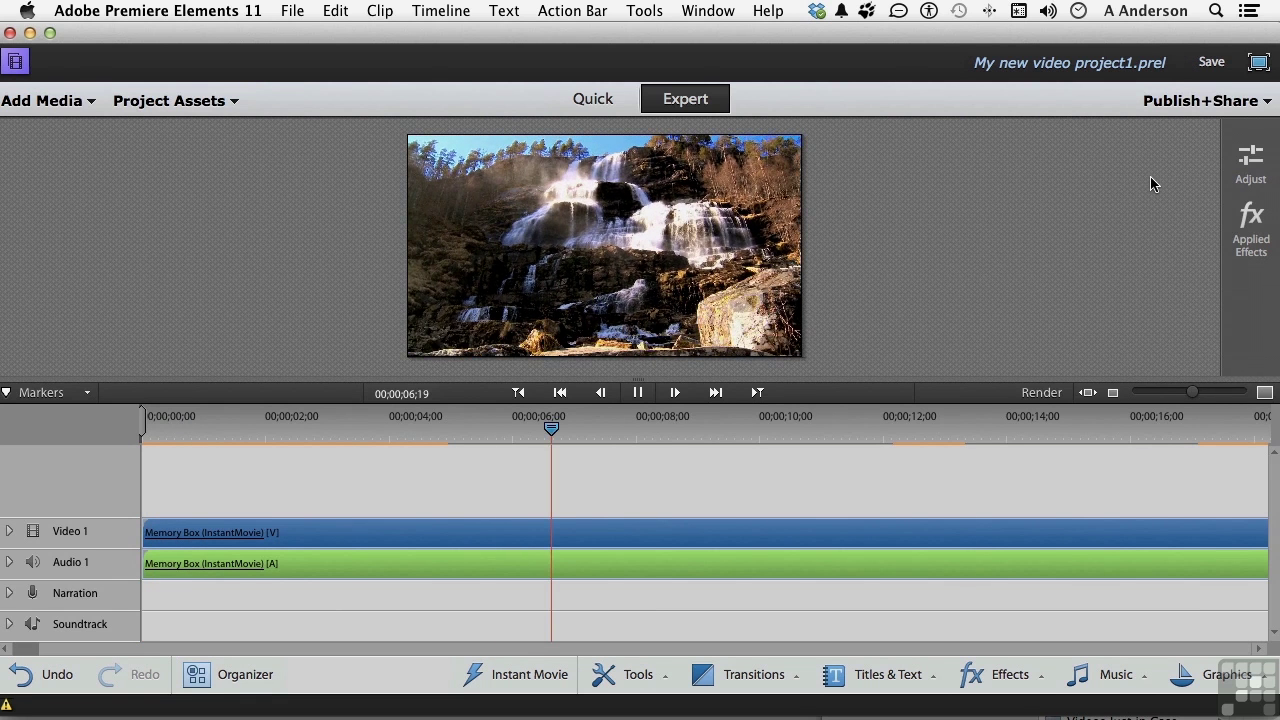The width and height of the screenshot is (1280, 720).
Task: Open the Text menu
Action: [x=504, y=11]
